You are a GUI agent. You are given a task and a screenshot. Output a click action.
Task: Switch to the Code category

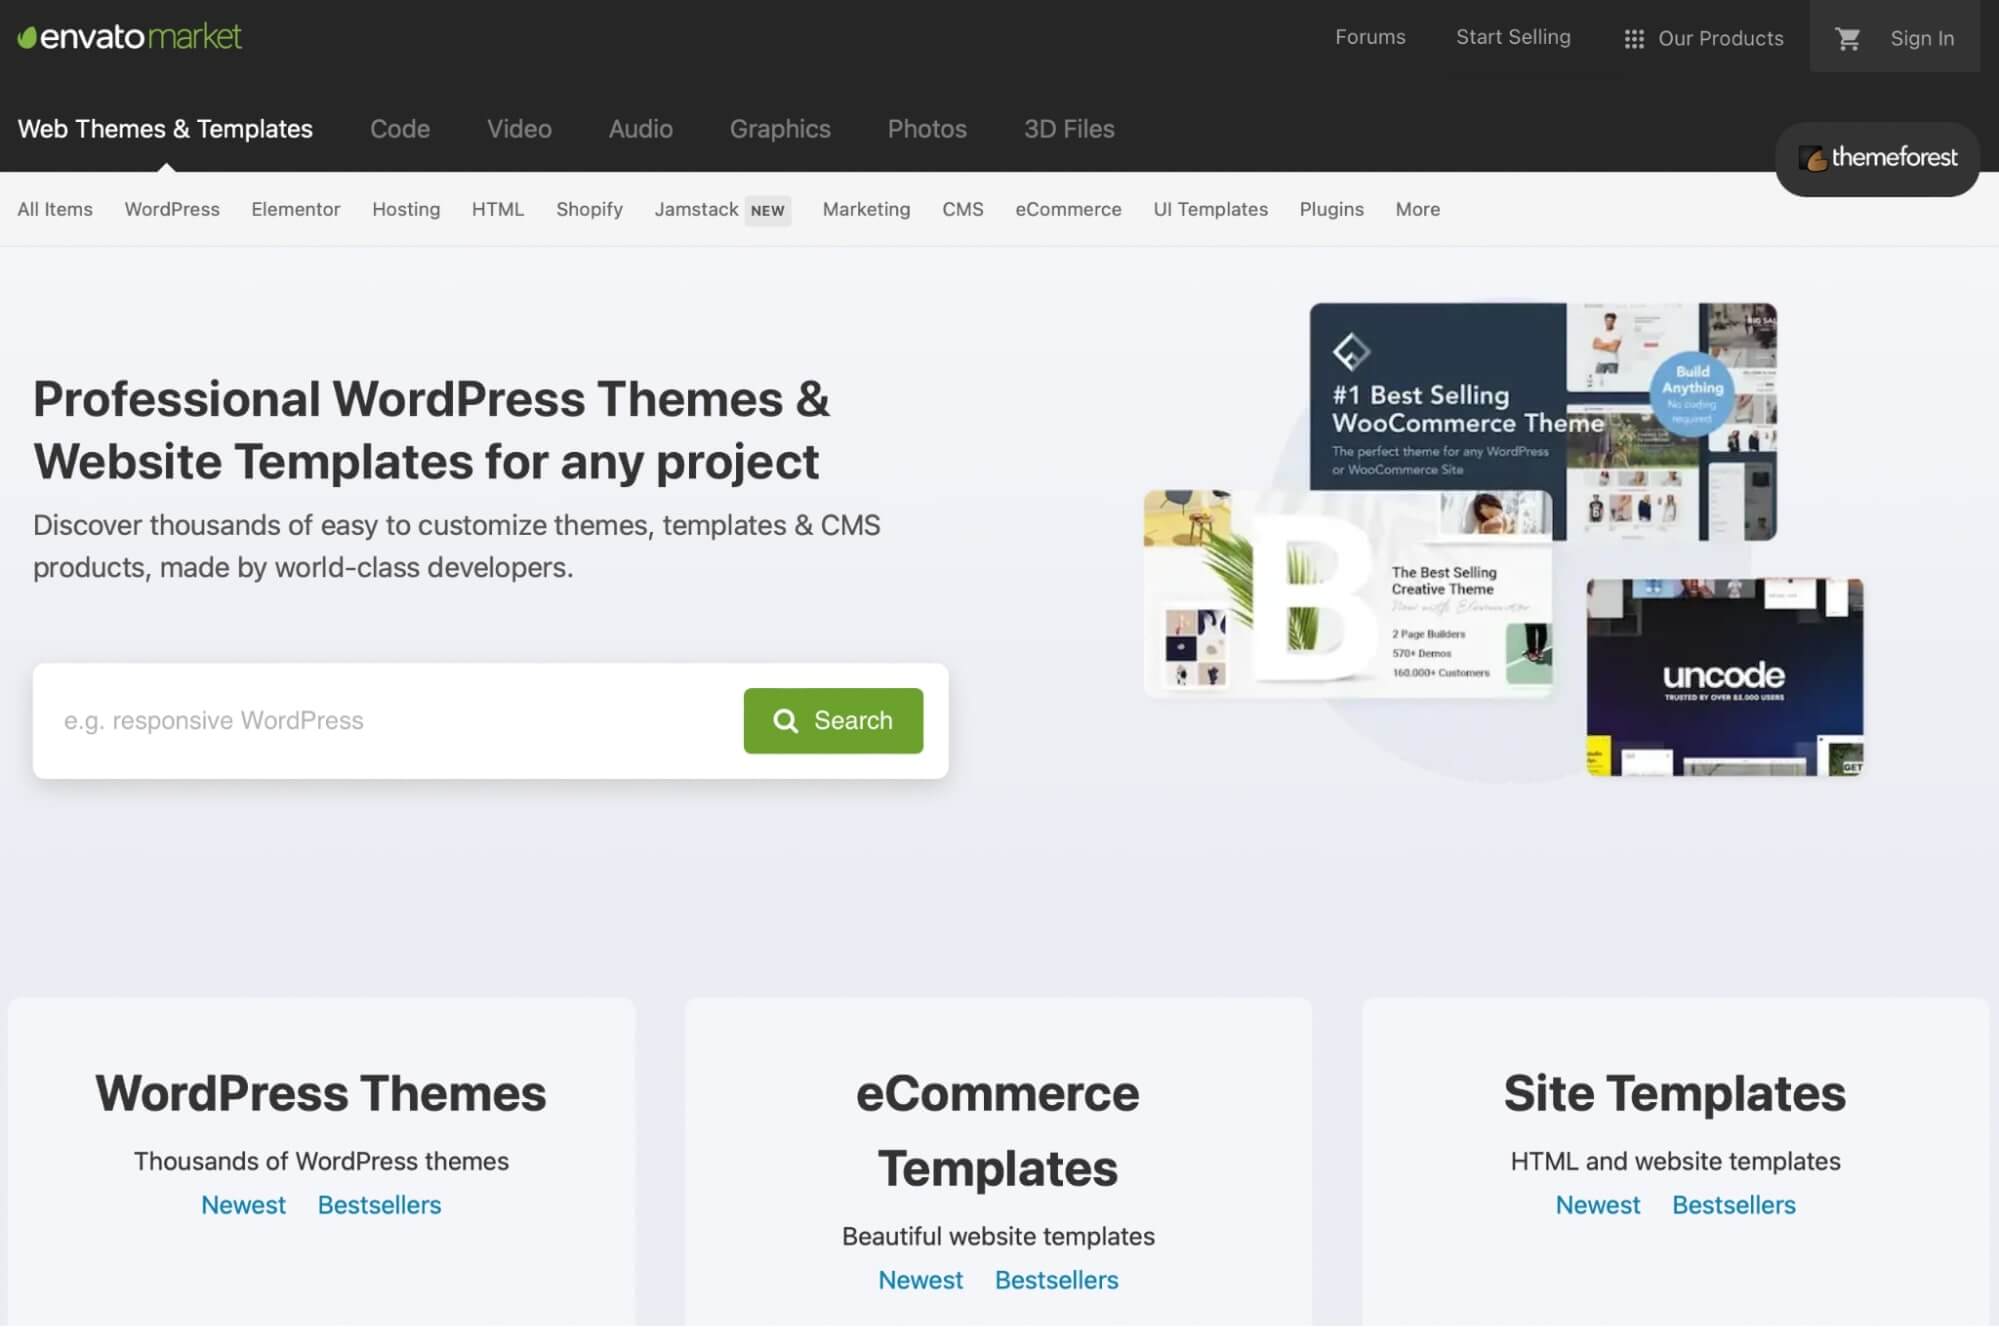(400, 129)
